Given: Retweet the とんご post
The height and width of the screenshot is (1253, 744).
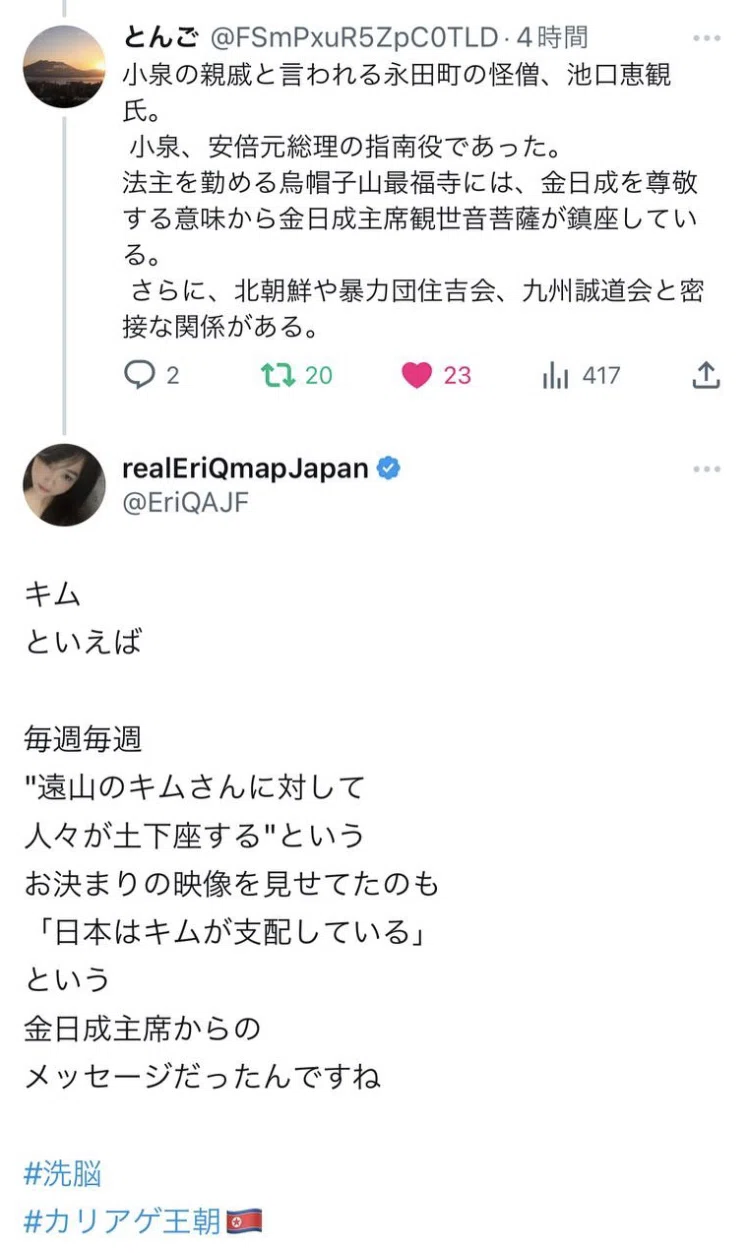Looking at the screenshot, I should 278,375.
